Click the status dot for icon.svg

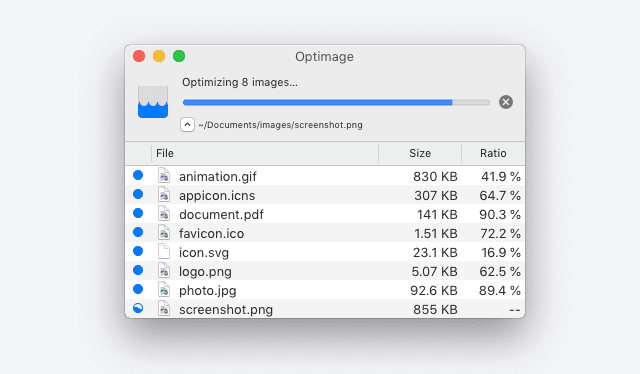138,251
